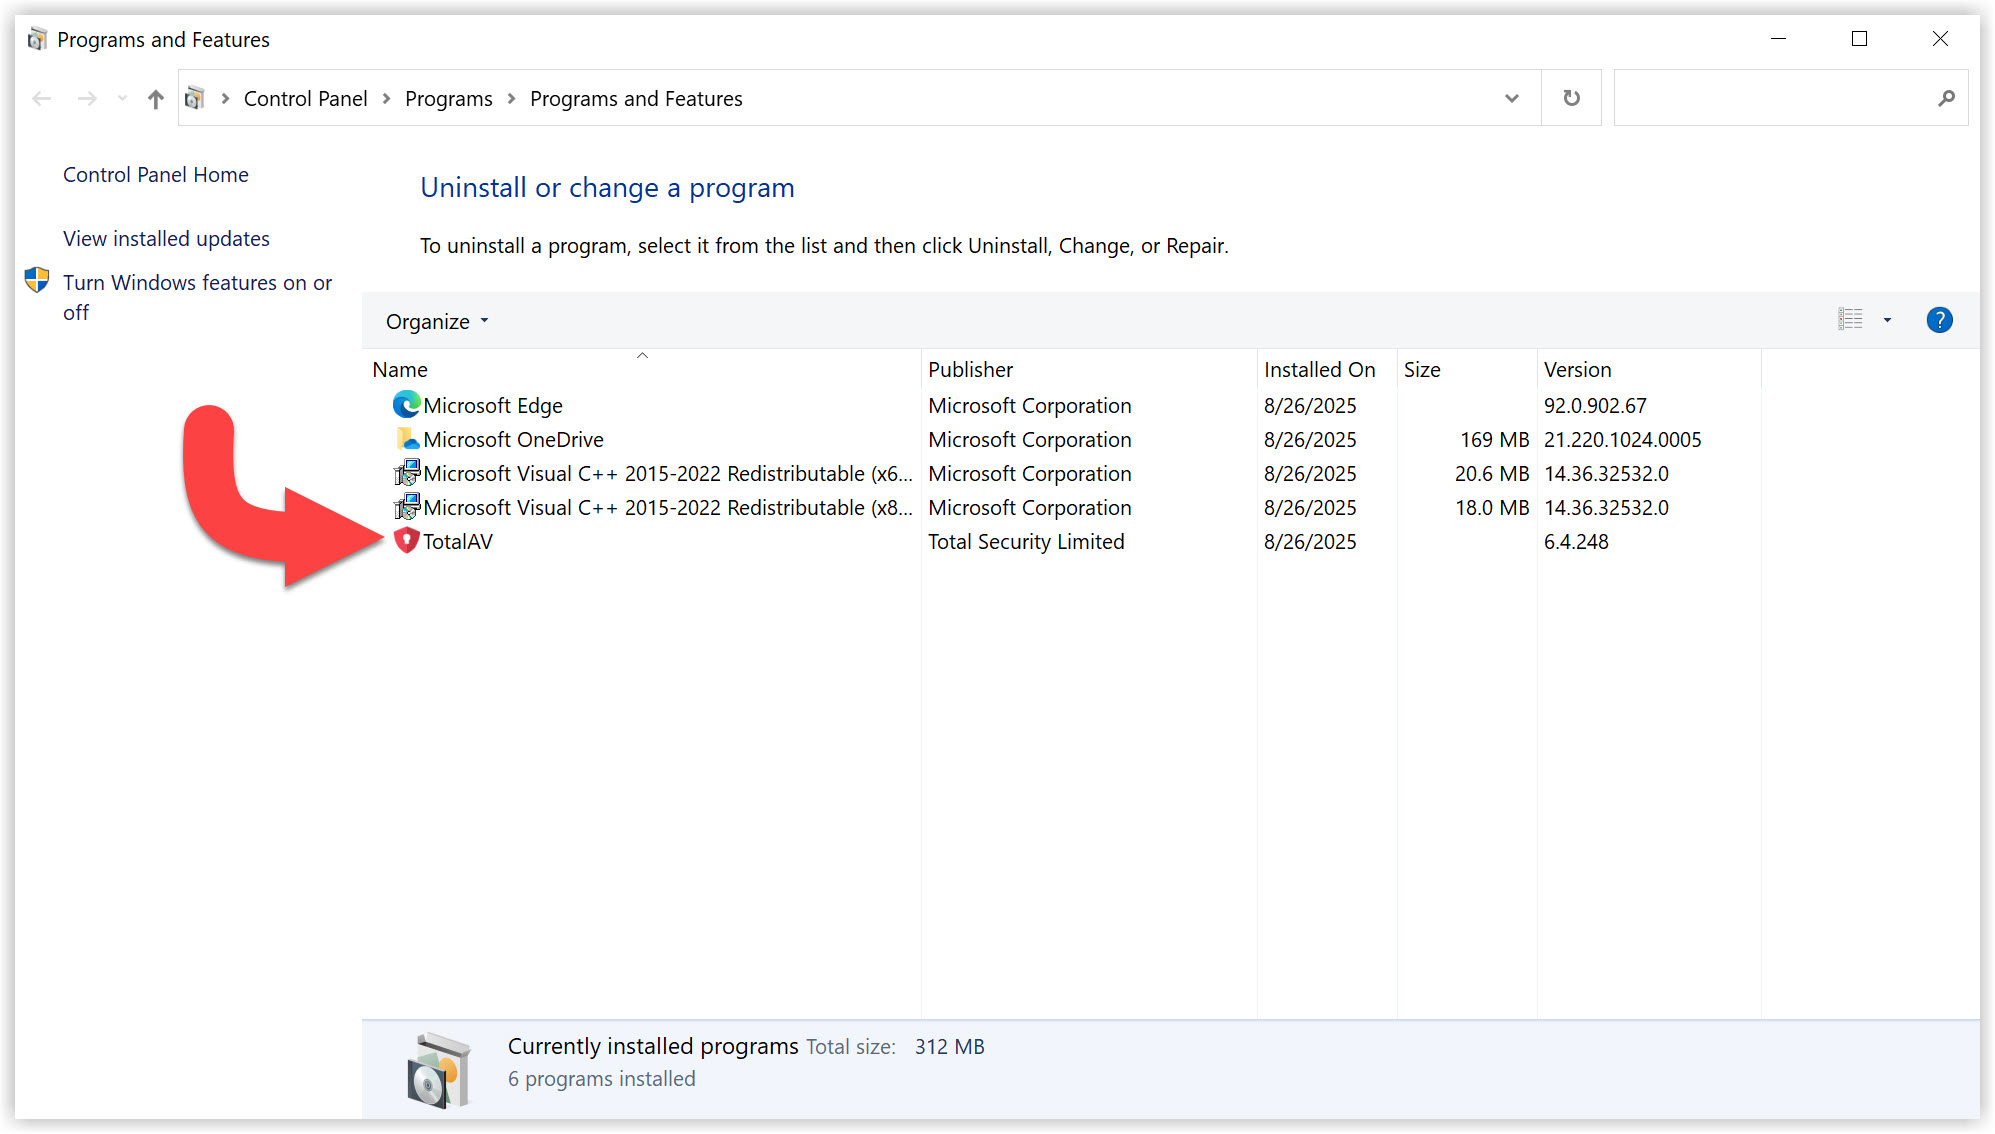Click the refresh icon beside address bar
1995x1134 pixels.
pyautogui.click(x=1571, y=98)
